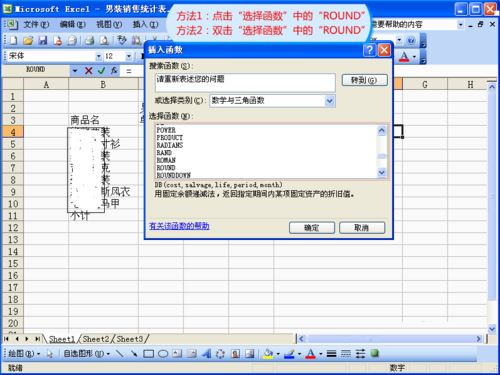The width and height of the screenshot is (500, 375).
Task: Run the spelling check icon
Action: (122, 41)
